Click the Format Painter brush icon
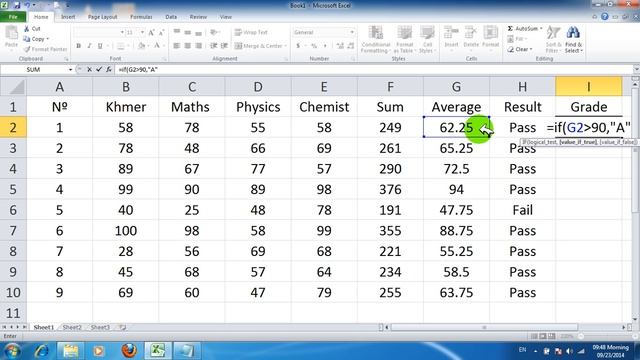 pos(27,49)
